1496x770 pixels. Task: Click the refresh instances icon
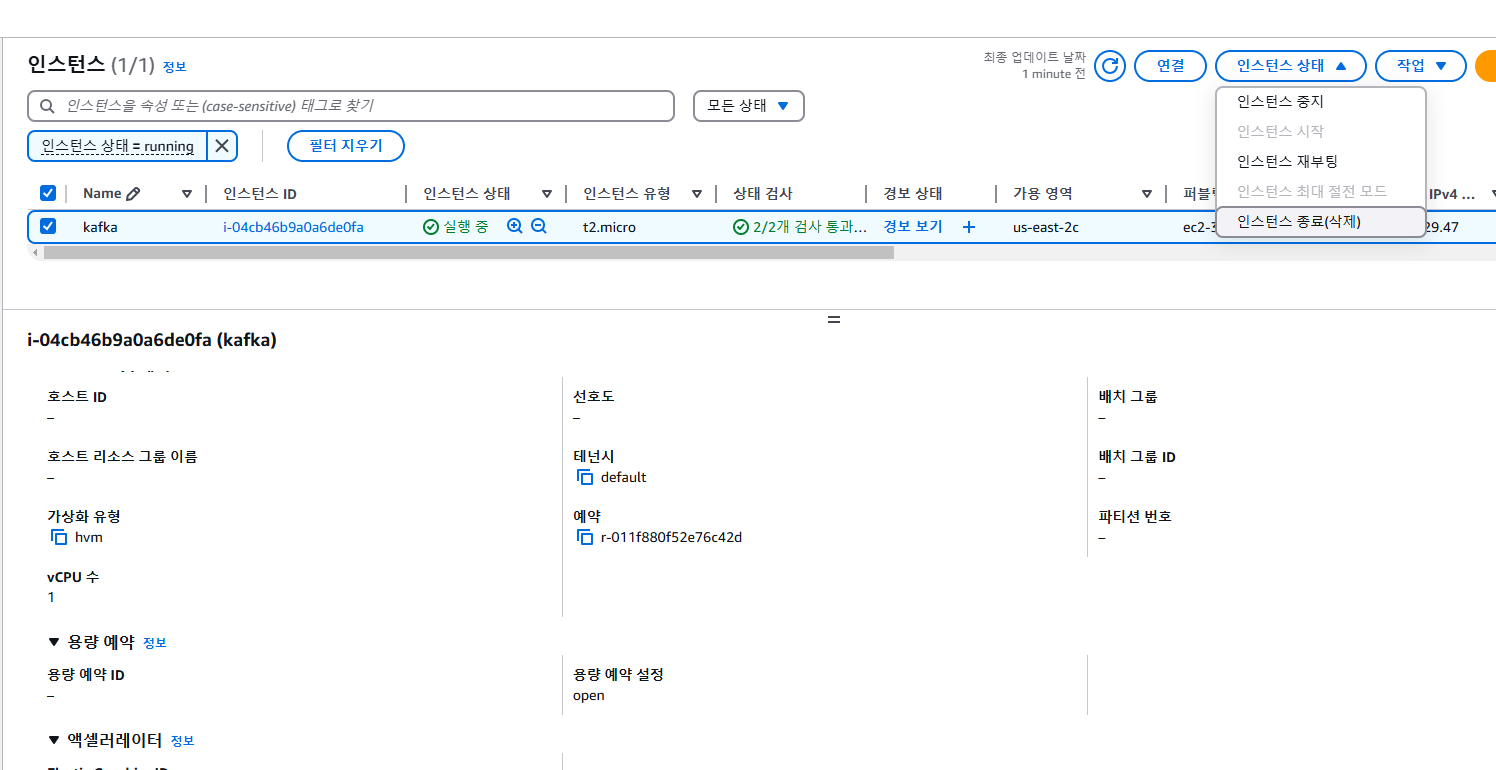1109,66
